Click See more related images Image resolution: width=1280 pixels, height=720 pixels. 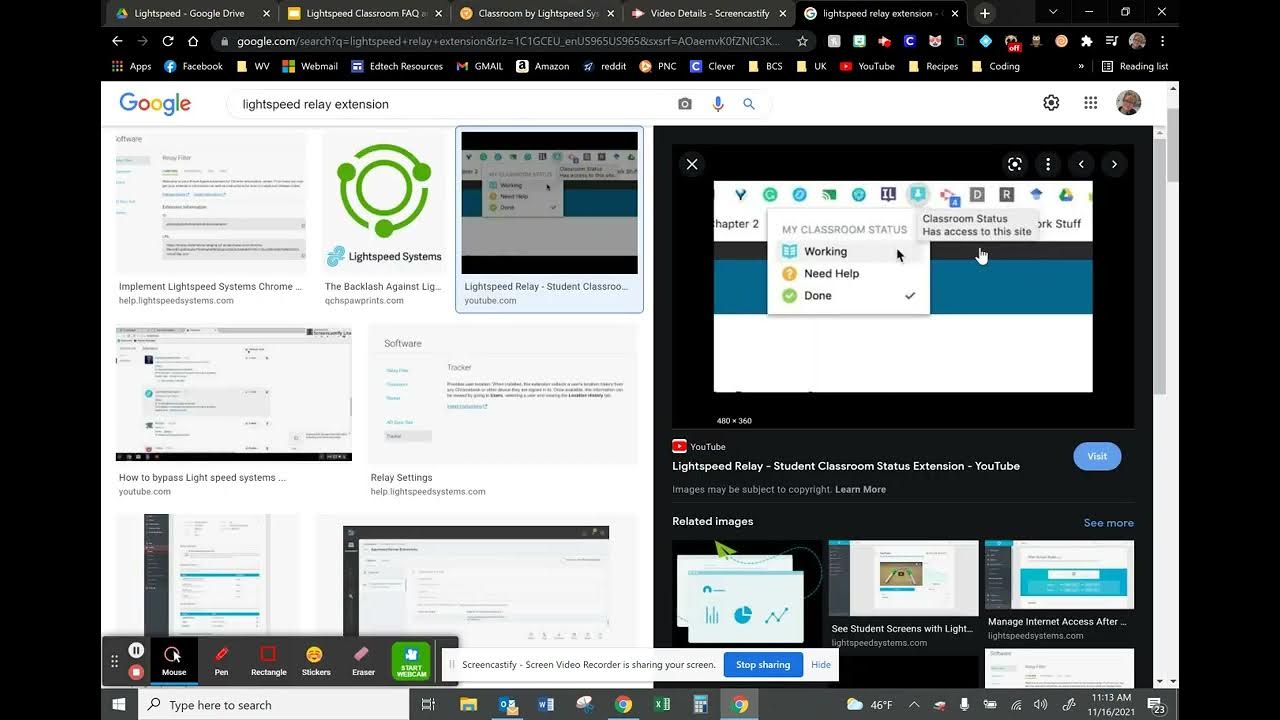click(x=1108, y=523)
